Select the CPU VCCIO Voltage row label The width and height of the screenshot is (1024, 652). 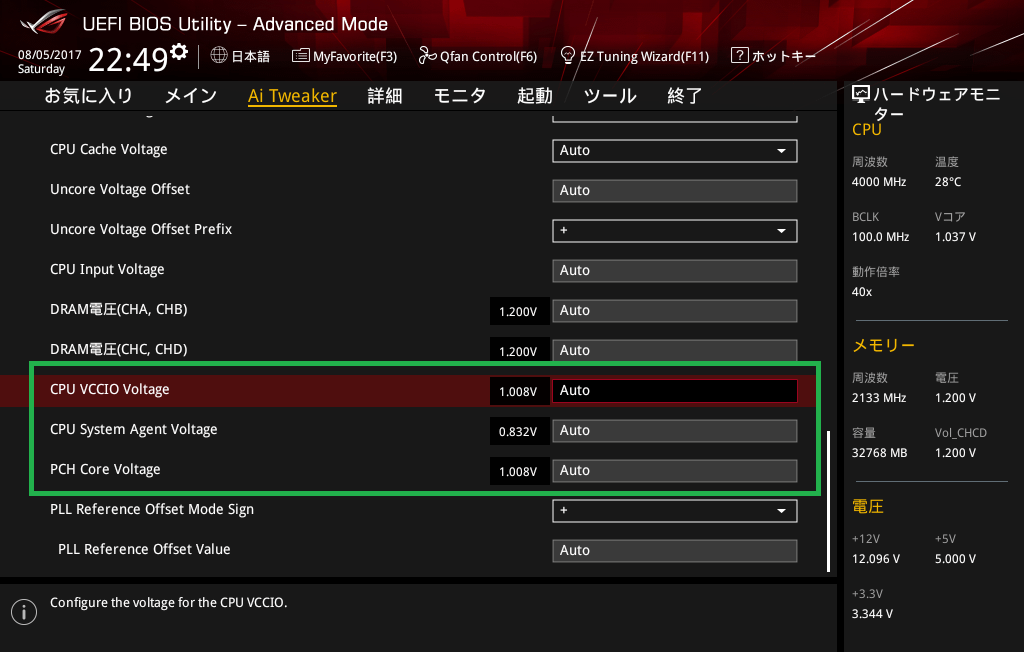click(x=110, y=389)
